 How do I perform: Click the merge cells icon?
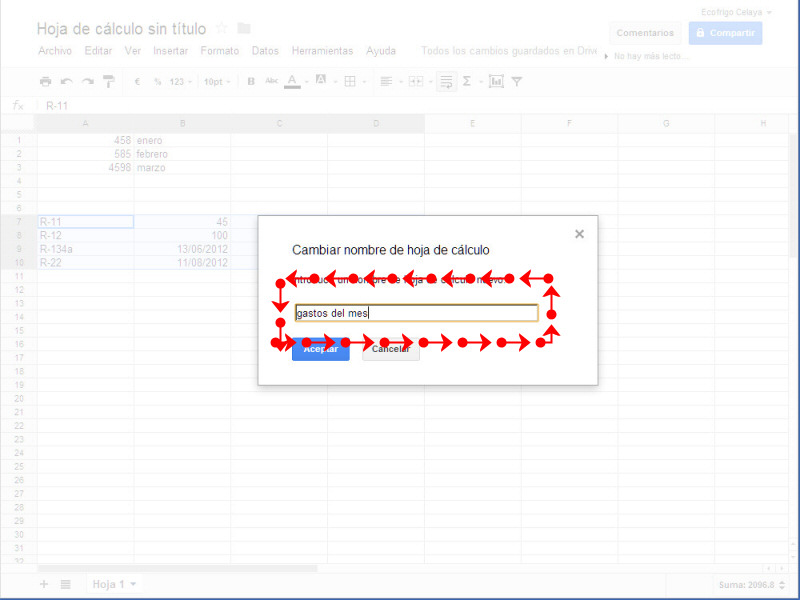click(416, 82)
